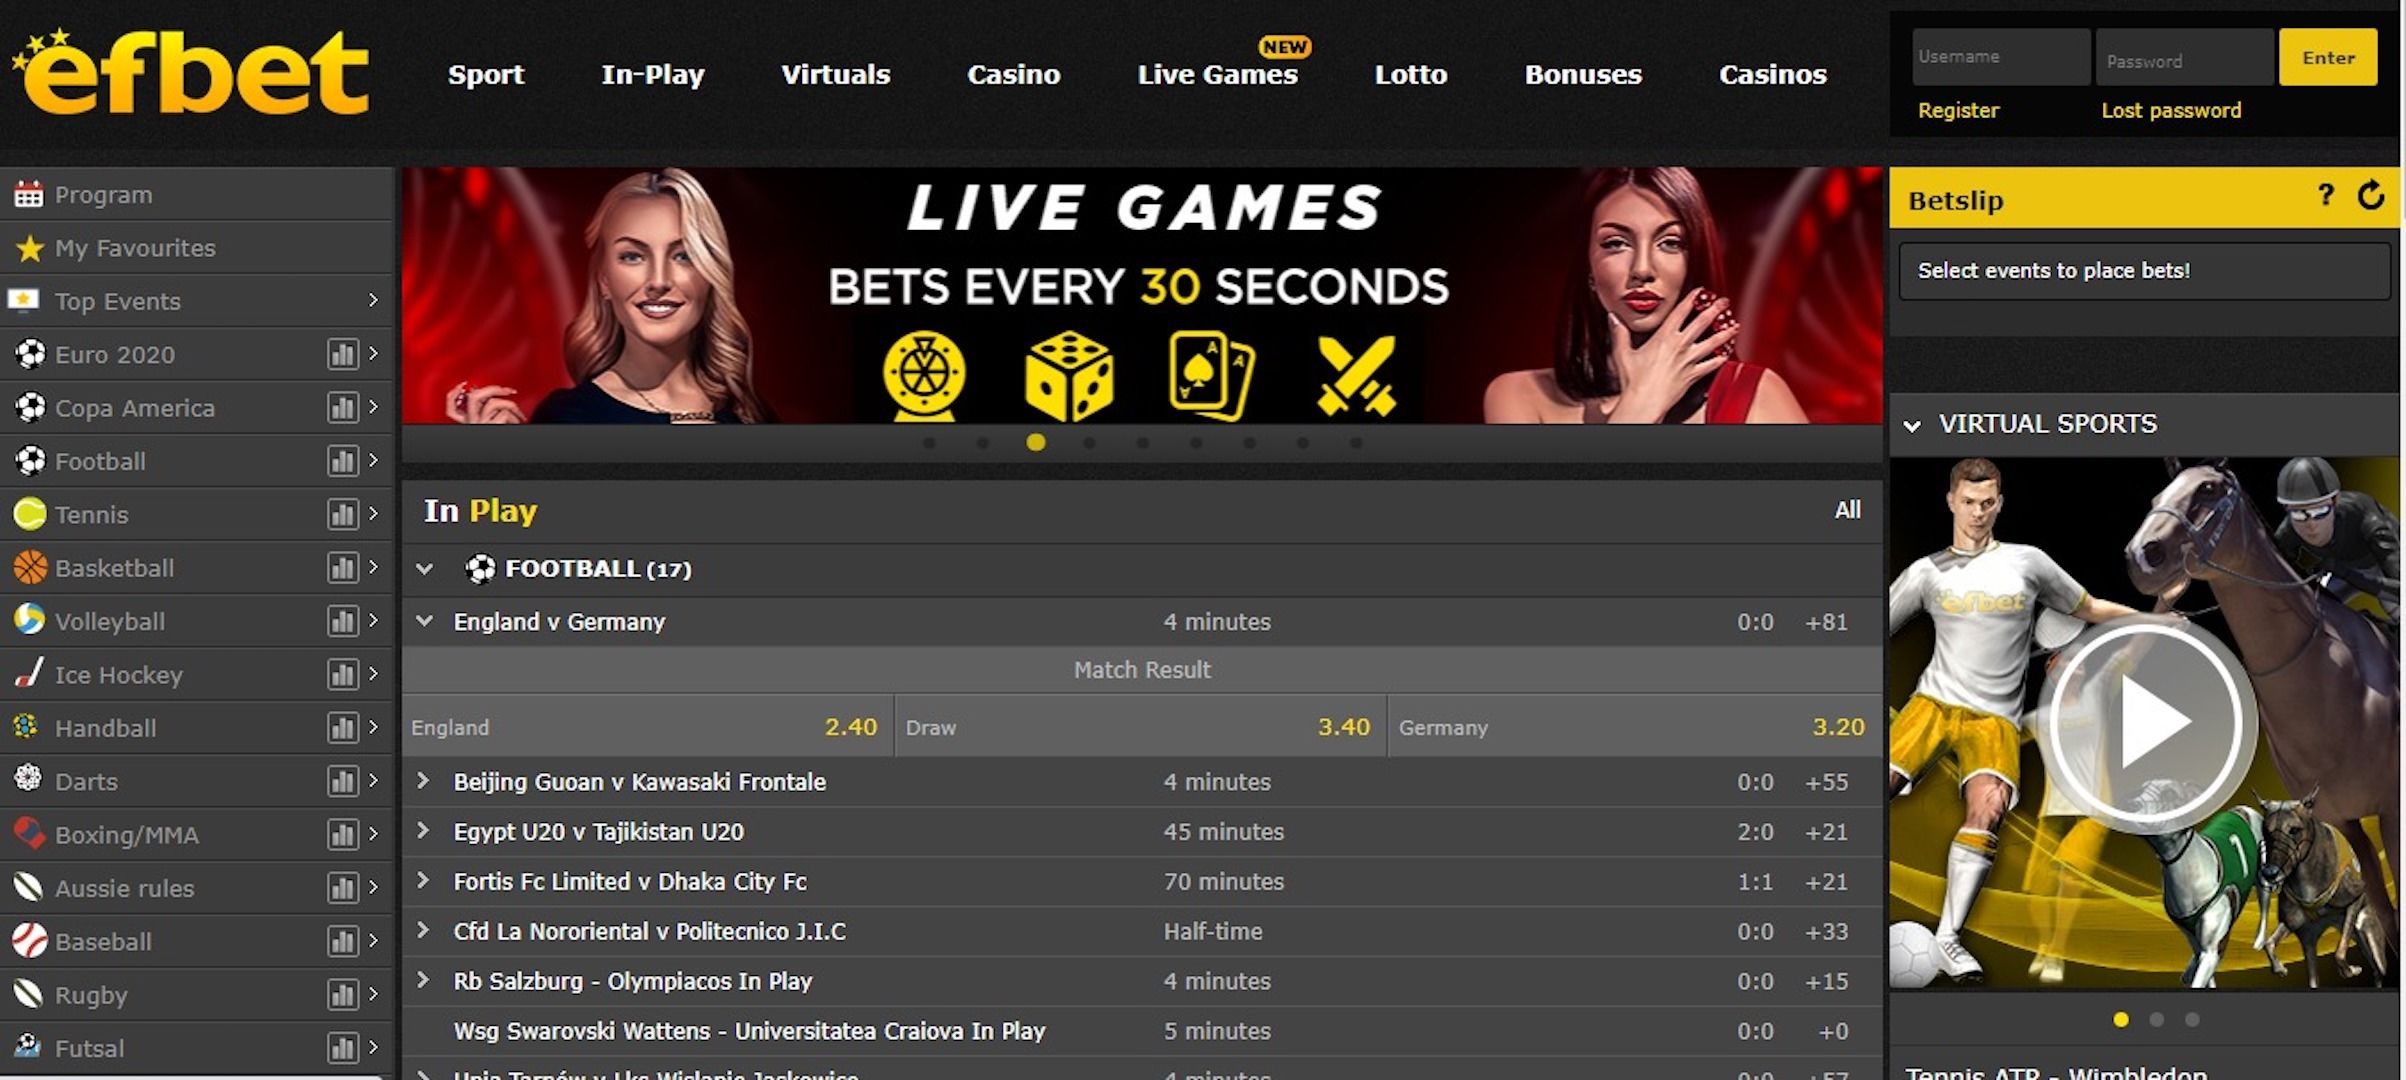Open statistics icon next to Tennis
Screen dimensions: 2406x1080
(x=342, y=515)
